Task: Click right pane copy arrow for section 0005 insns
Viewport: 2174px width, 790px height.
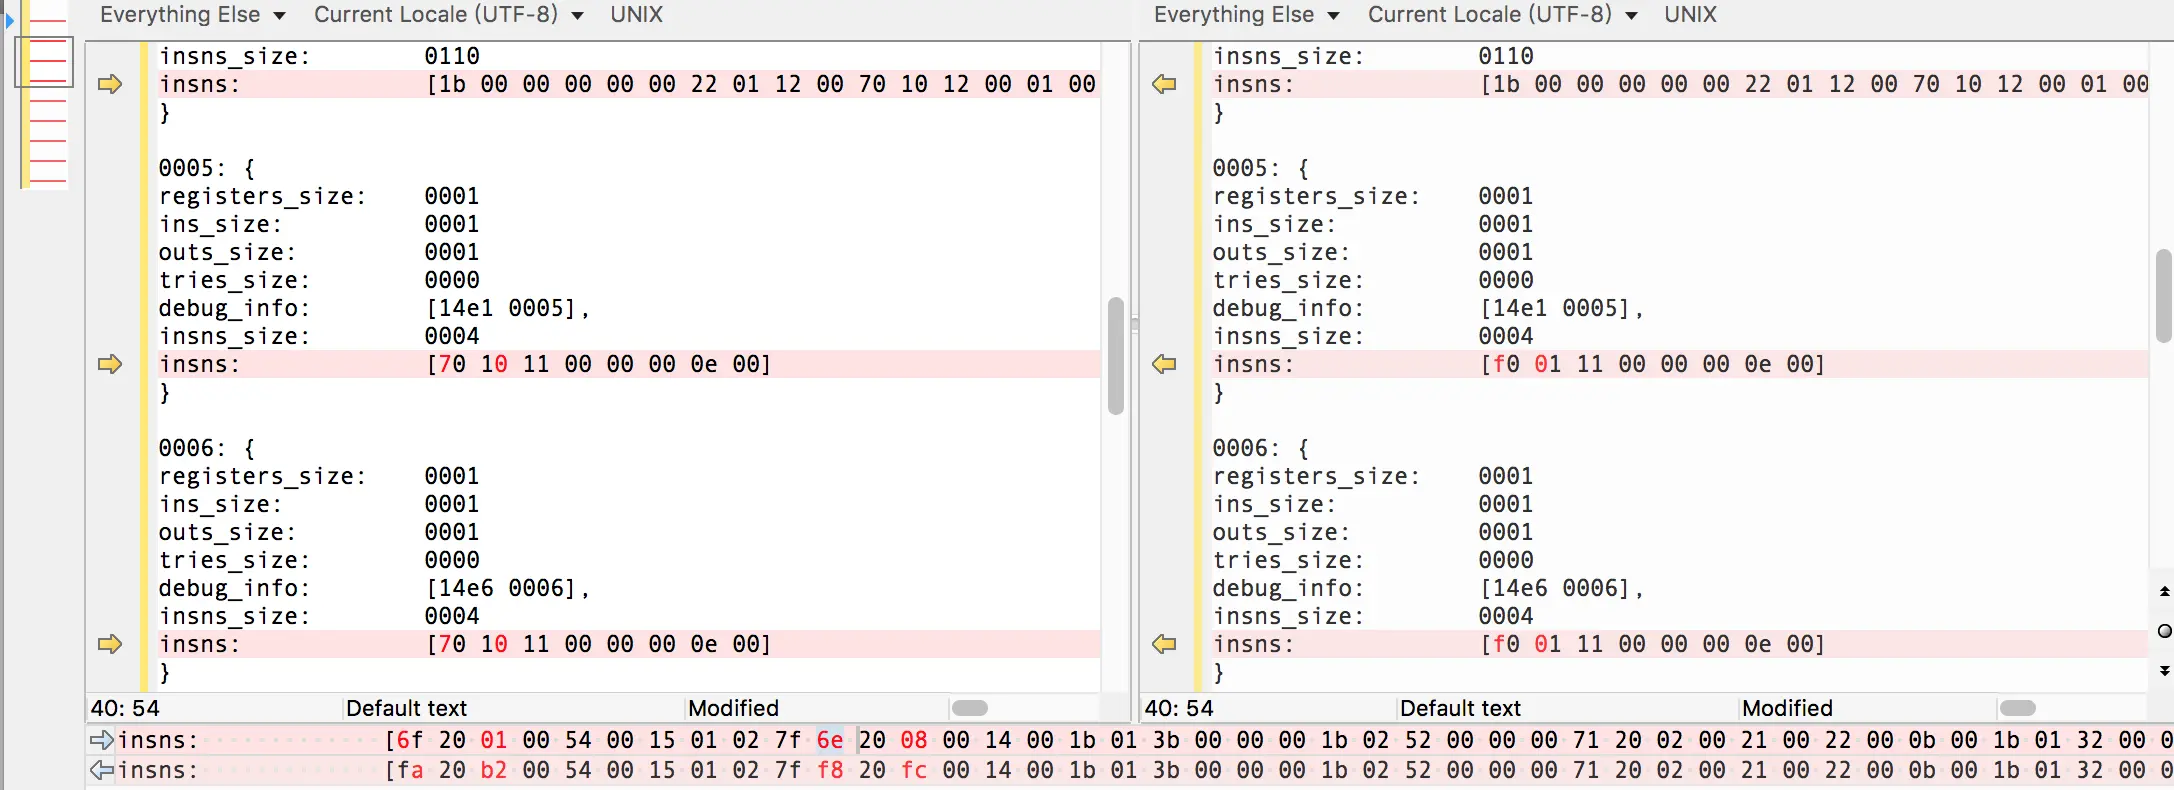Action: click(1164, 364)
